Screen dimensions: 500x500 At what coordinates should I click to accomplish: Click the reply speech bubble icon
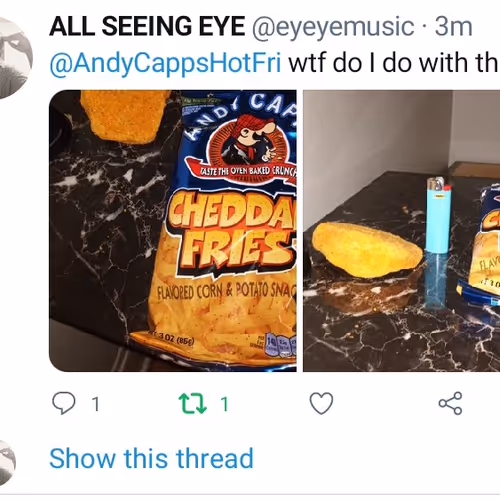pos(64,403)
